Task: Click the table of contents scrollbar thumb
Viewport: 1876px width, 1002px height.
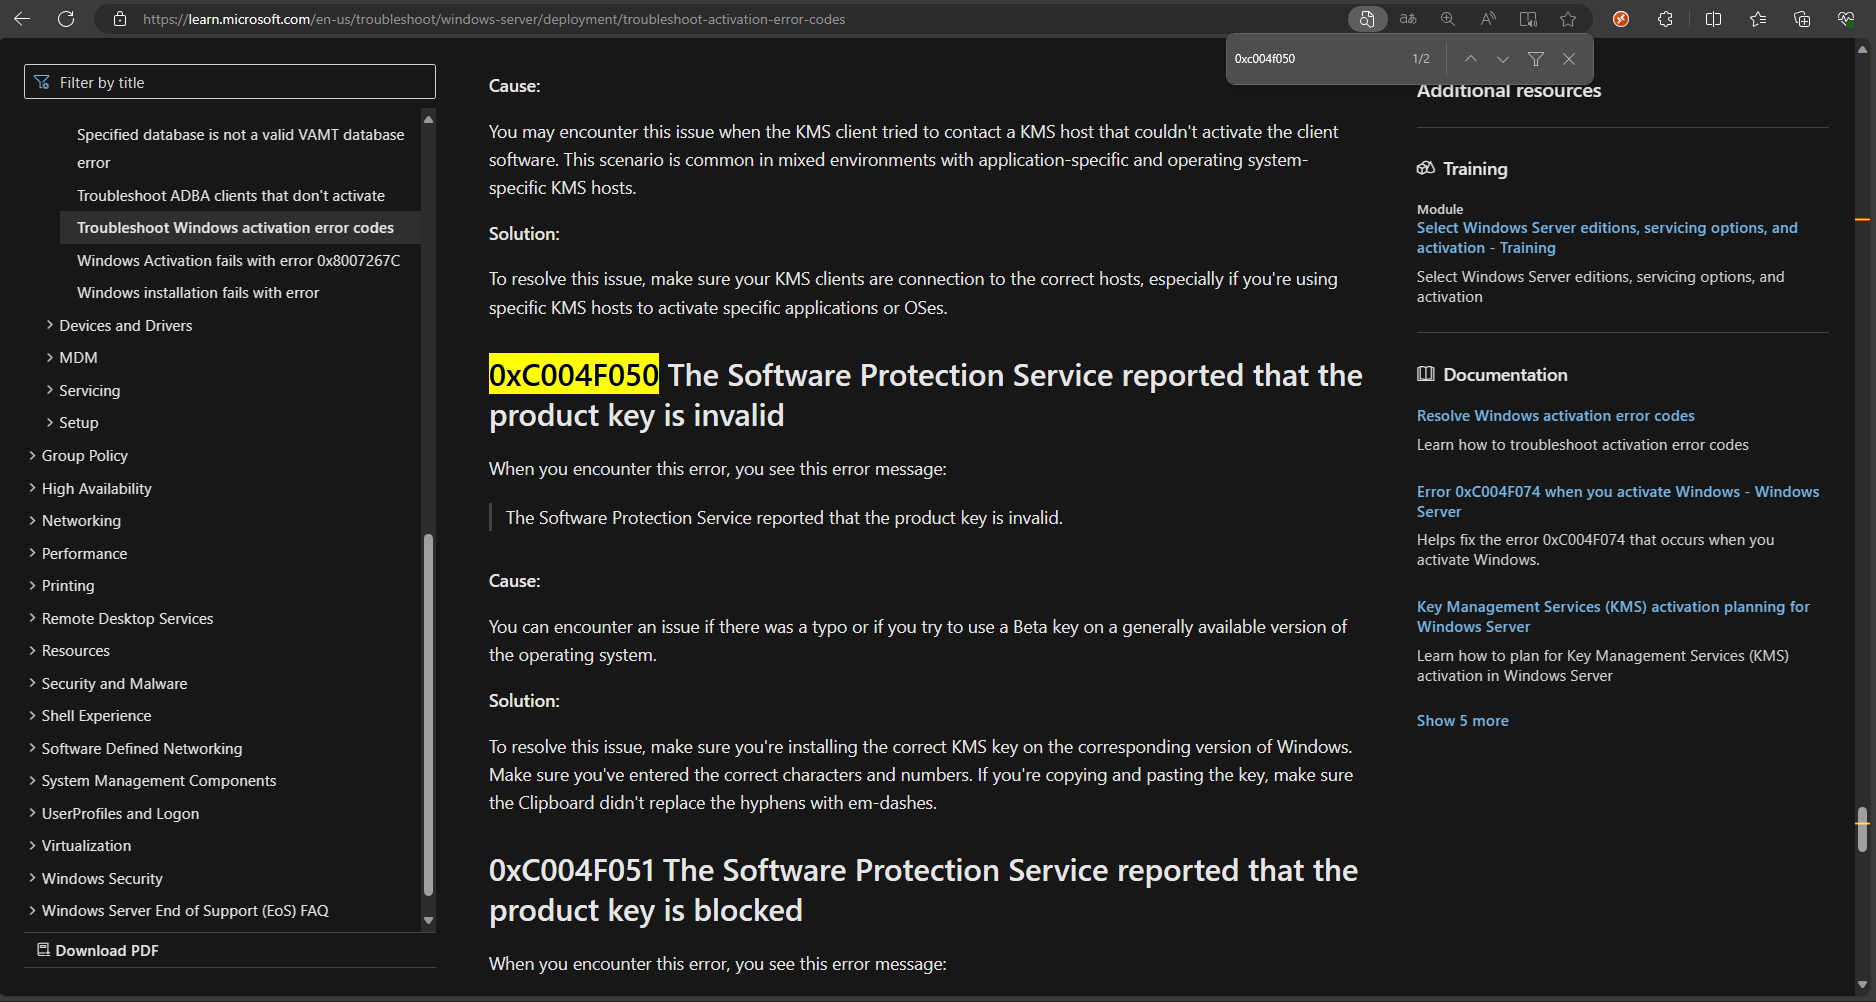Action: click(x=428, y=715)
